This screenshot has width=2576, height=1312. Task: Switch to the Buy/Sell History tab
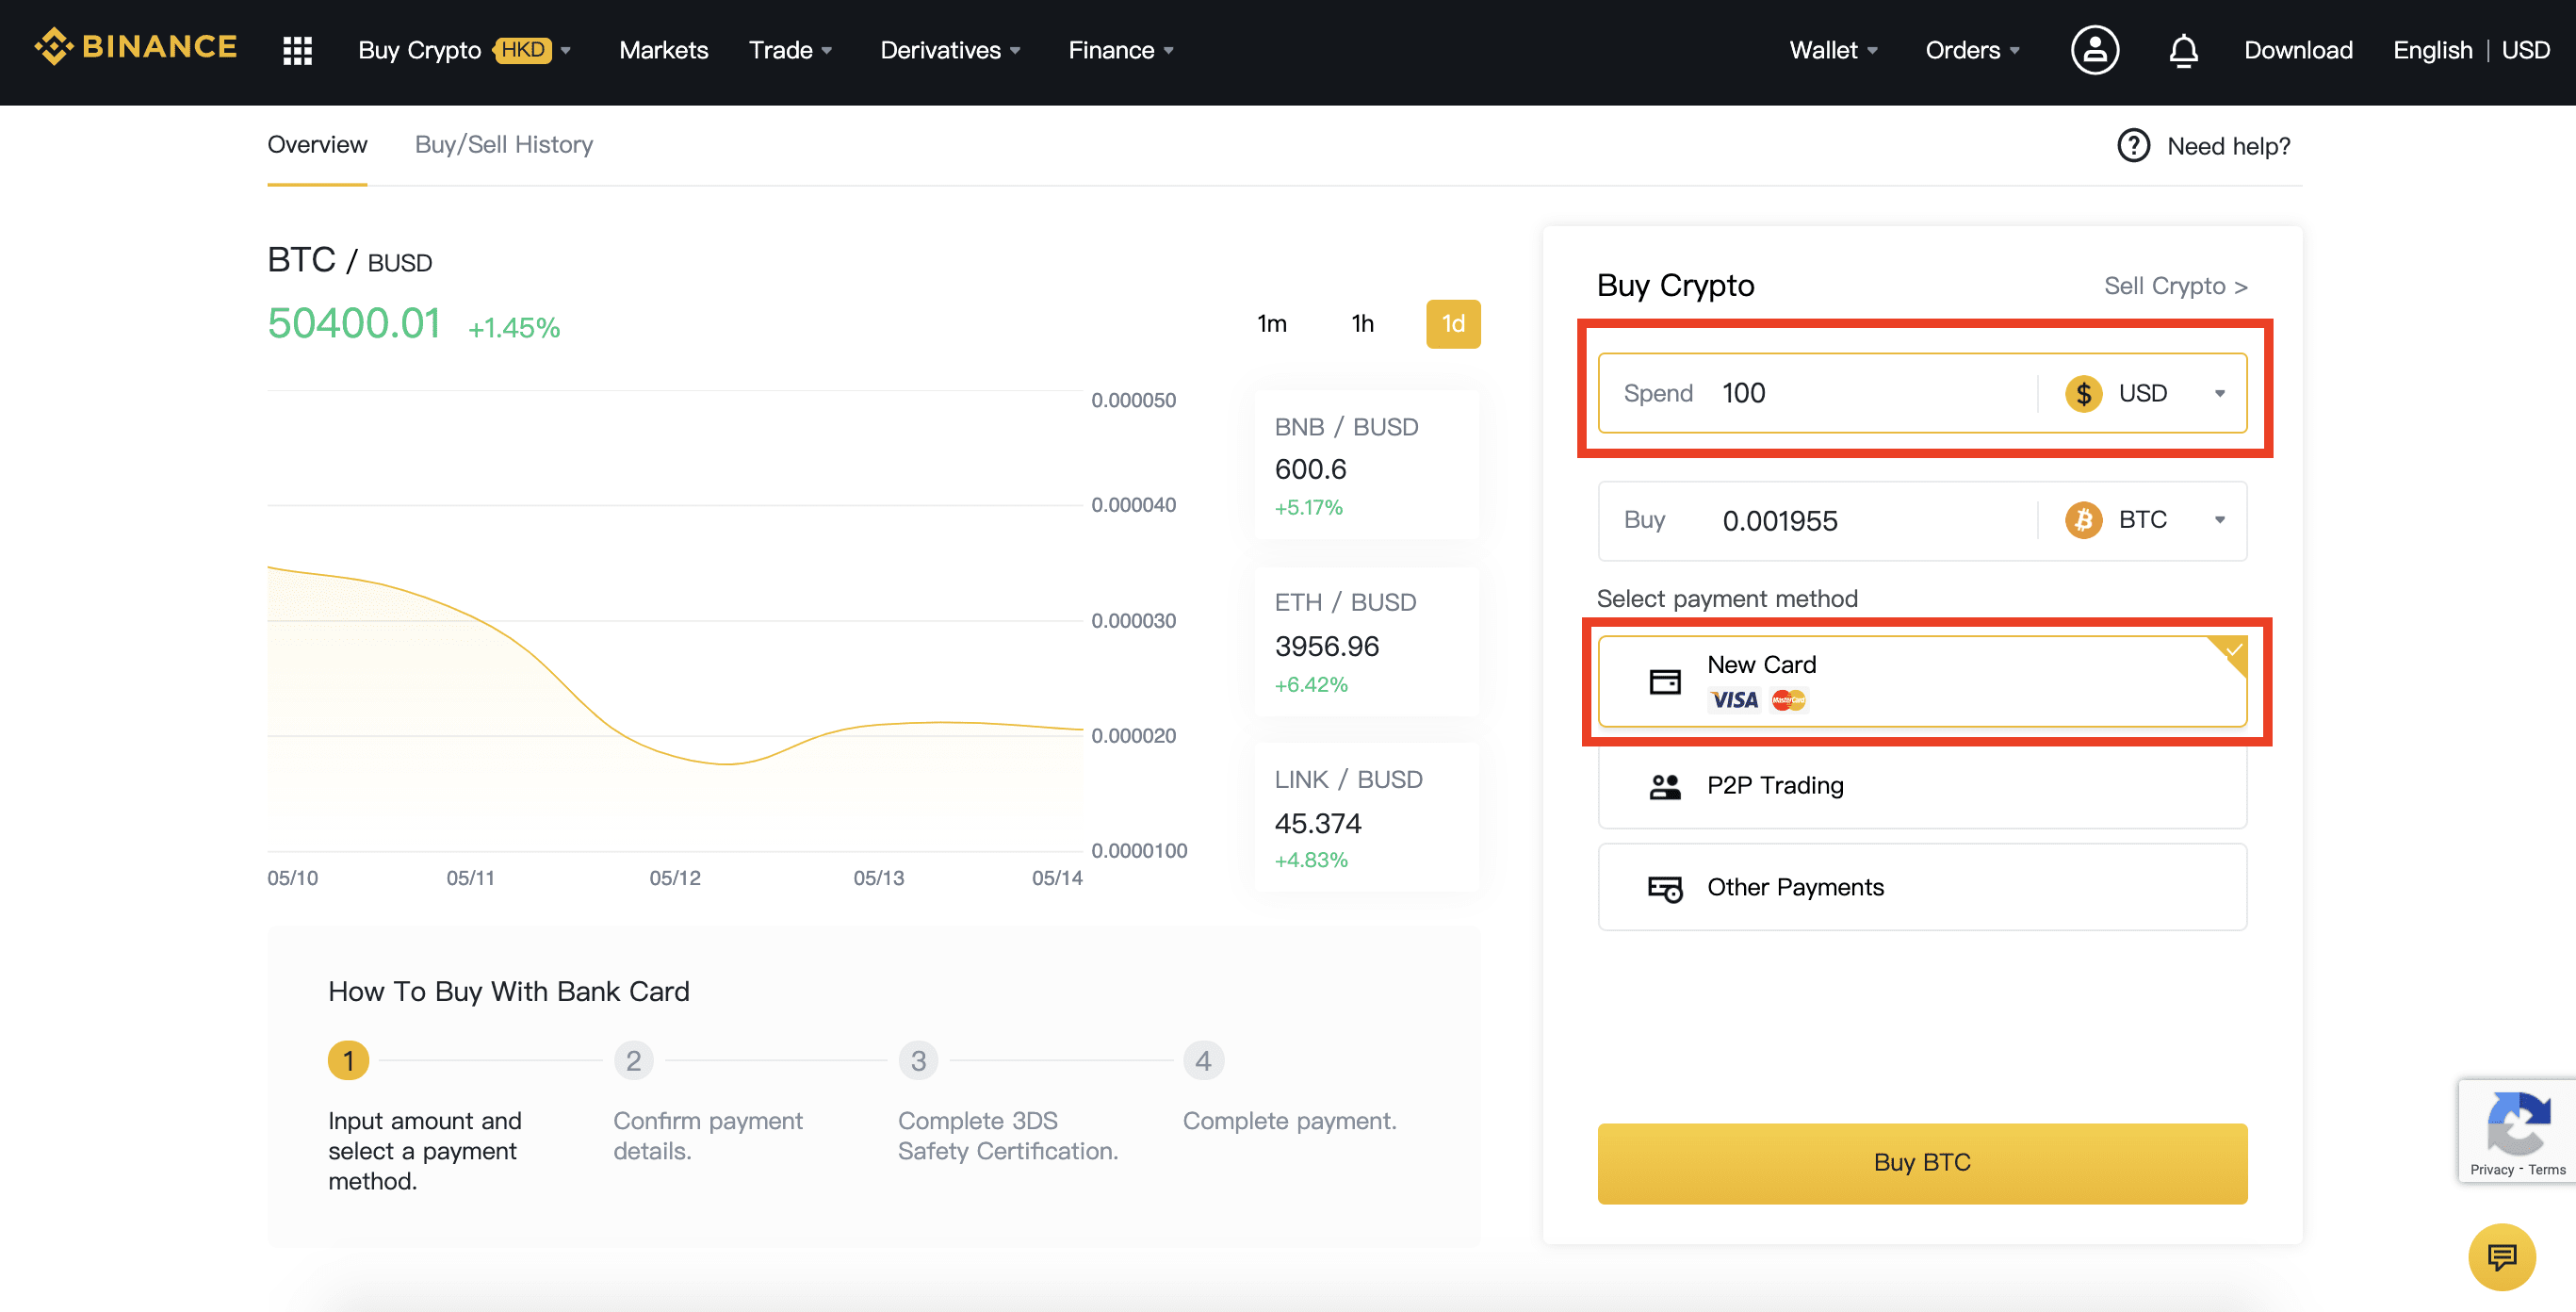503,145
